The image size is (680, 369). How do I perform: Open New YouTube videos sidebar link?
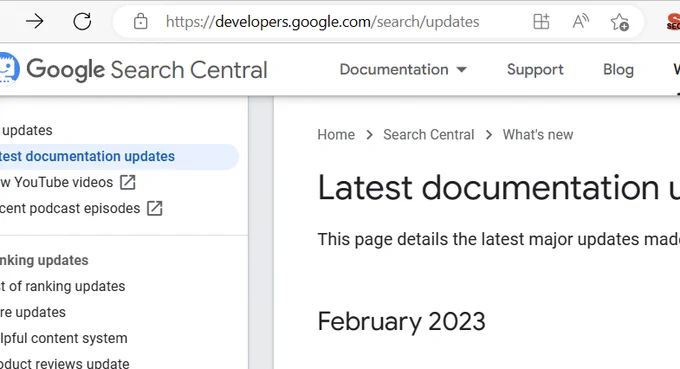pos(56,182)
